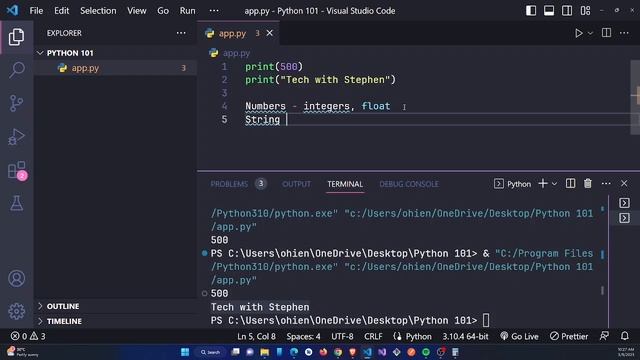Switch to the PROBLEMS tab
Viewport: 640px width, 360px height.
(229, 184)
